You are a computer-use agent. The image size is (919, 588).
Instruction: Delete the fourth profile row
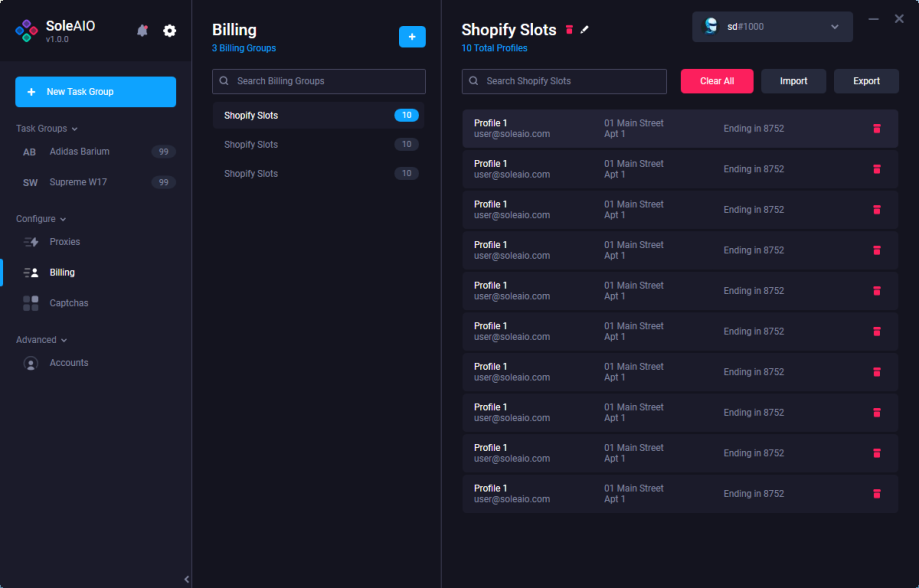pos(877,250)
